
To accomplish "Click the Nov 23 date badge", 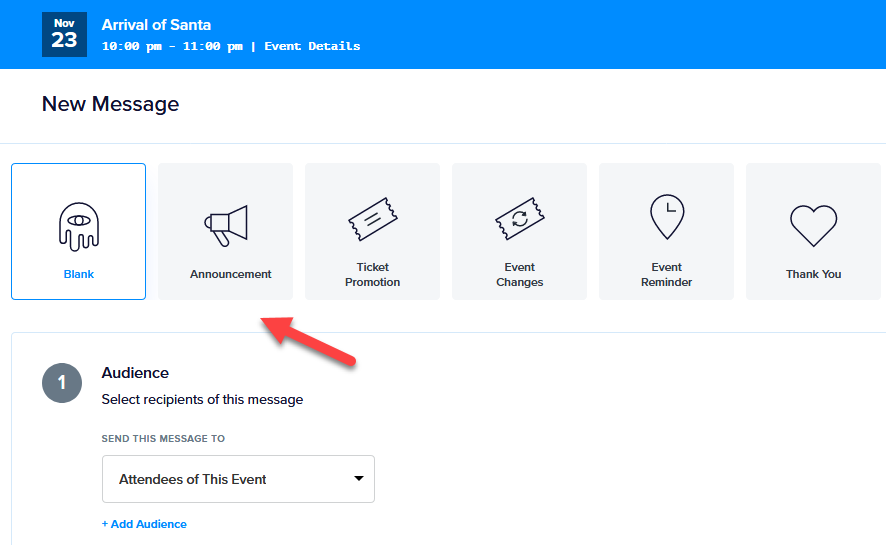I will tap(64, 34).
